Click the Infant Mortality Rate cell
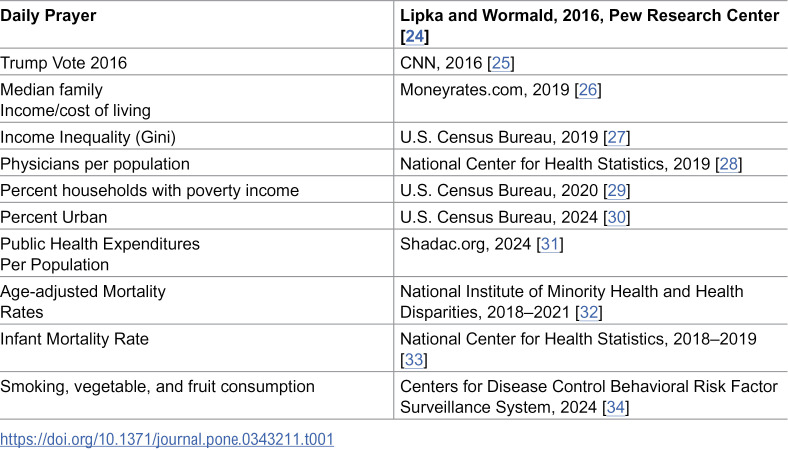 [196, 348]
